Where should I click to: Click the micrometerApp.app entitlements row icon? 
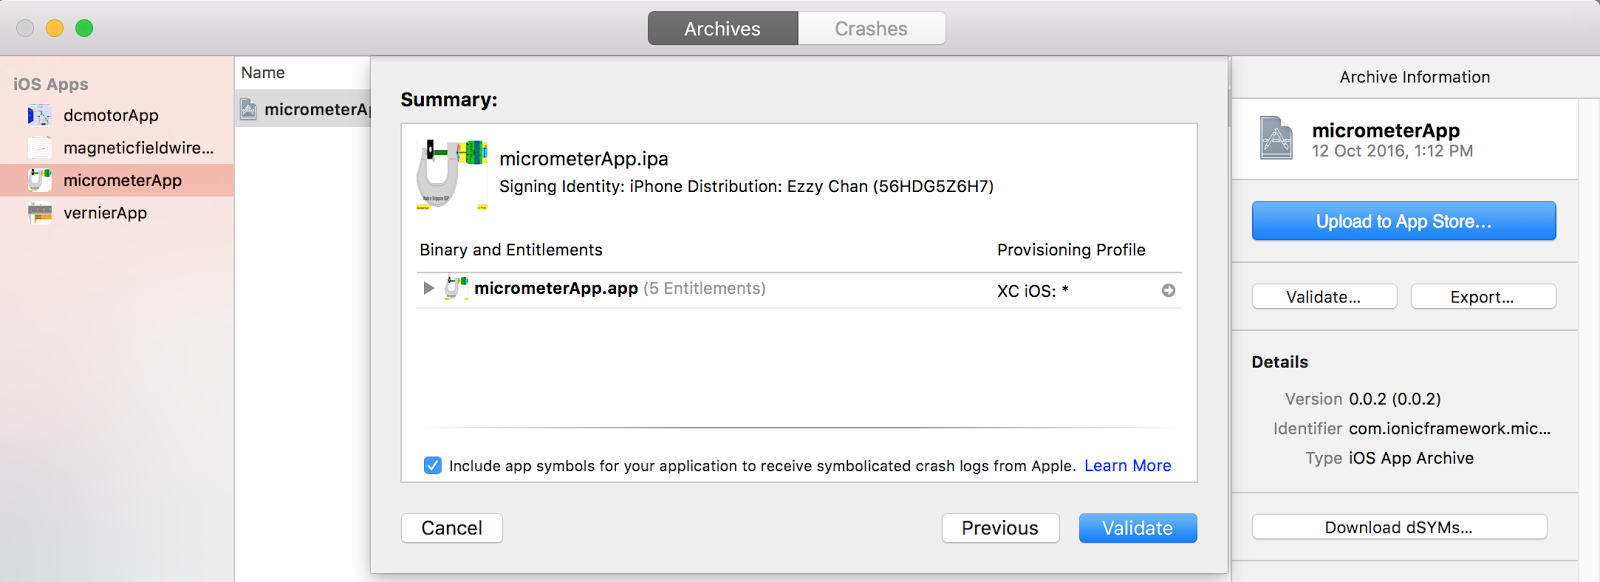[x=456, y=289]
